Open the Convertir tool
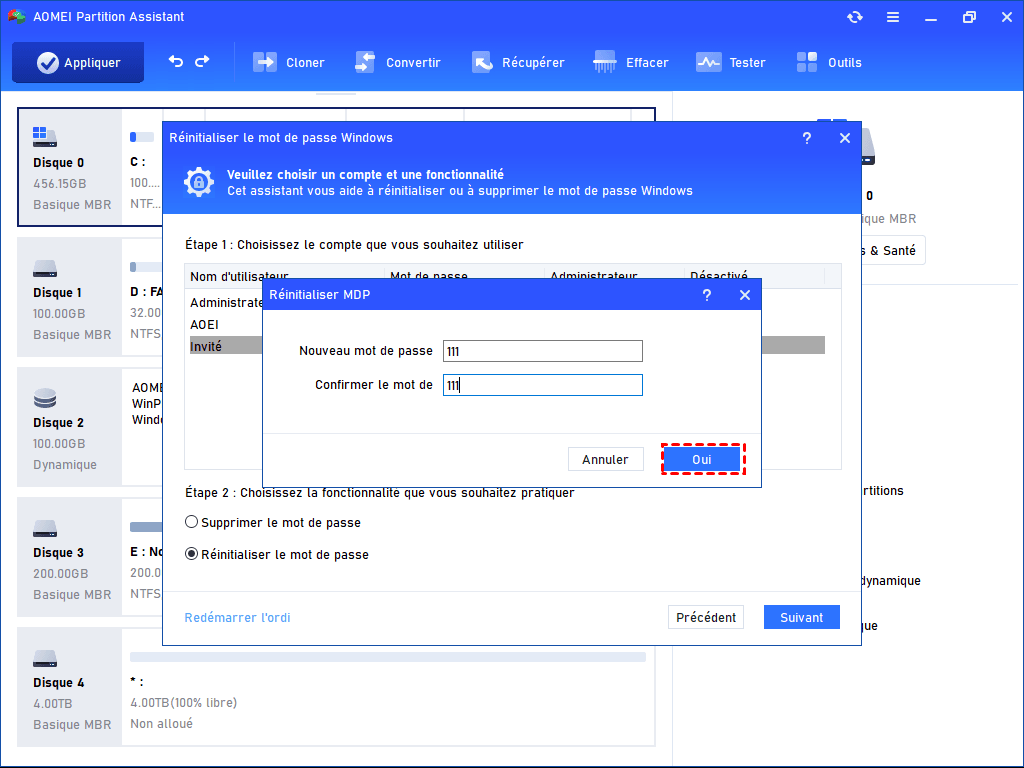Viewport: 1024px width, 768px height. (397, 62)
